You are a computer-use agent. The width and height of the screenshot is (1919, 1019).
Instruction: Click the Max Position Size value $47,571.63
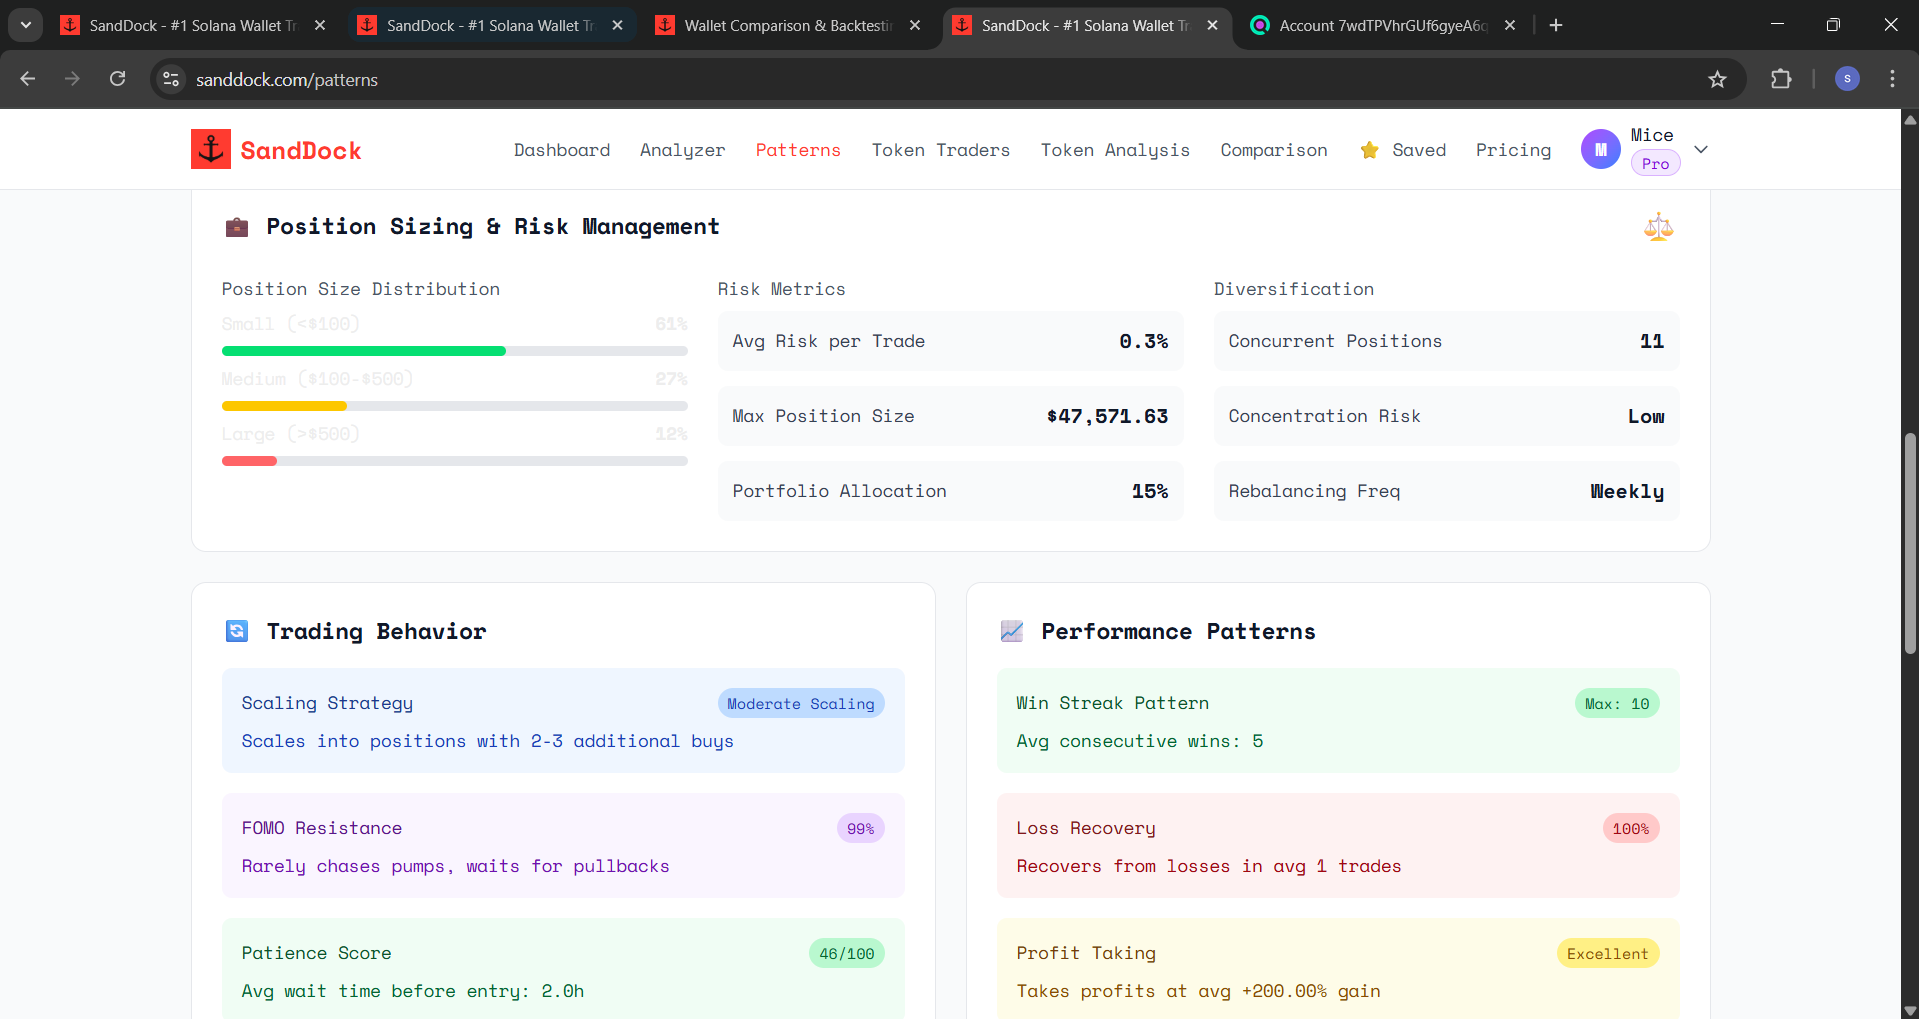coord(1107,416)
